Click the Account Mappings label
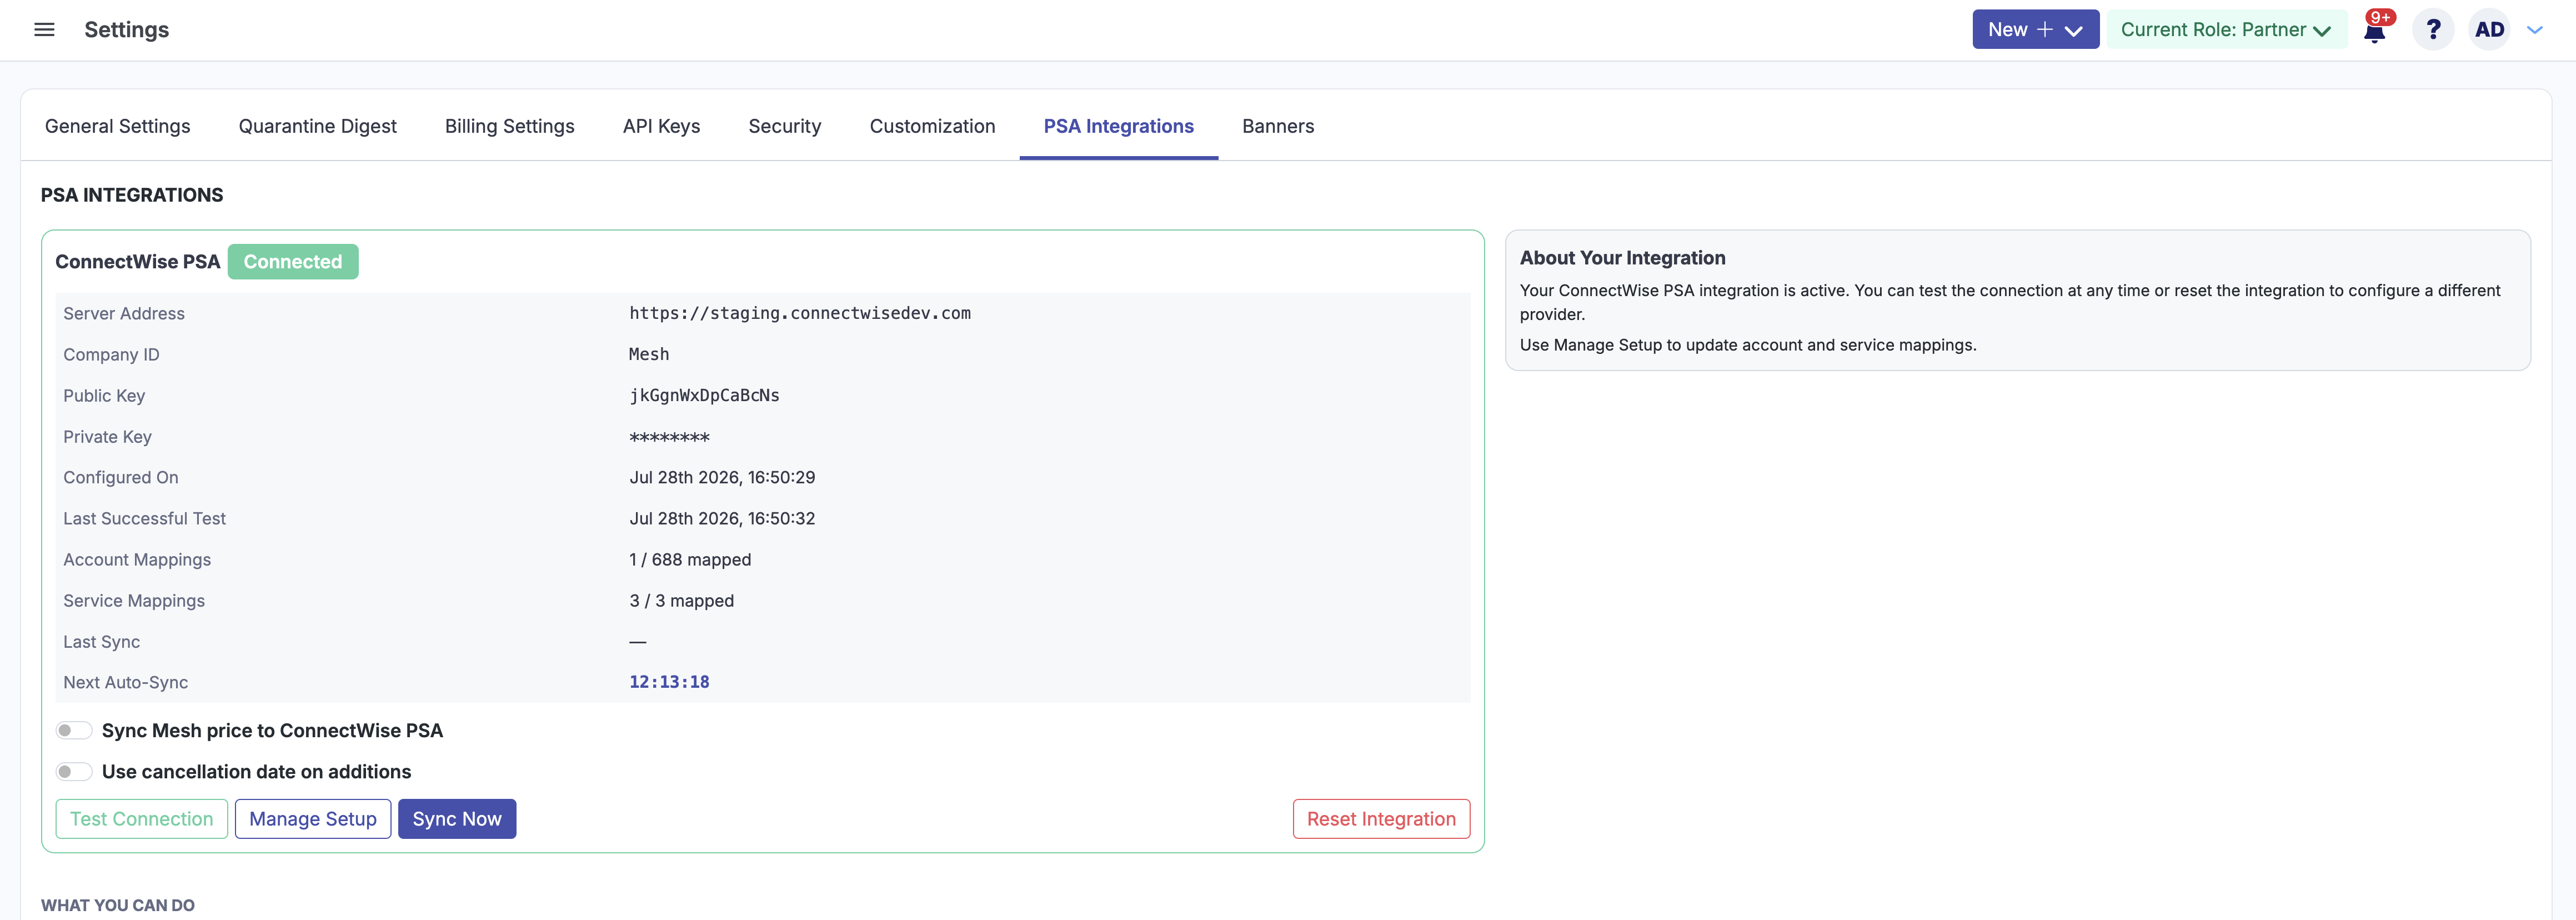The height and width of the screenshot is (920, 2576). point(137,560)
